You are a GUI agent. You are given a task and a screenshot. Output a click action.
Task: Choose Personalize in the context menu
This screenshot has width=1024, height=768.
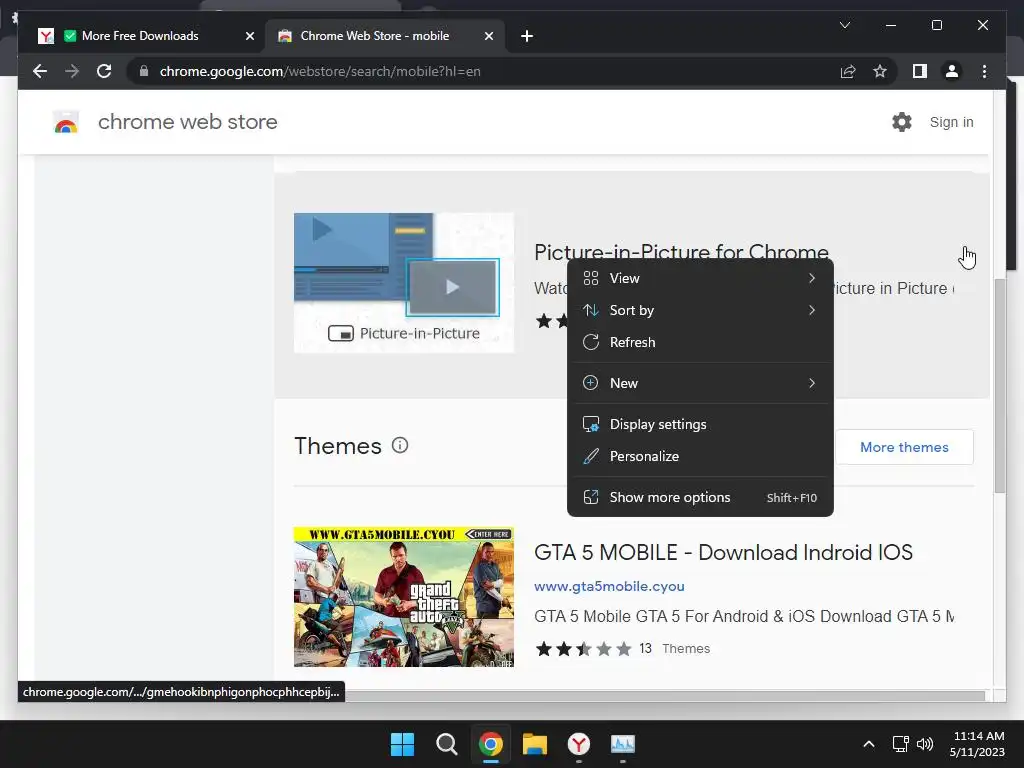point(700,456)
